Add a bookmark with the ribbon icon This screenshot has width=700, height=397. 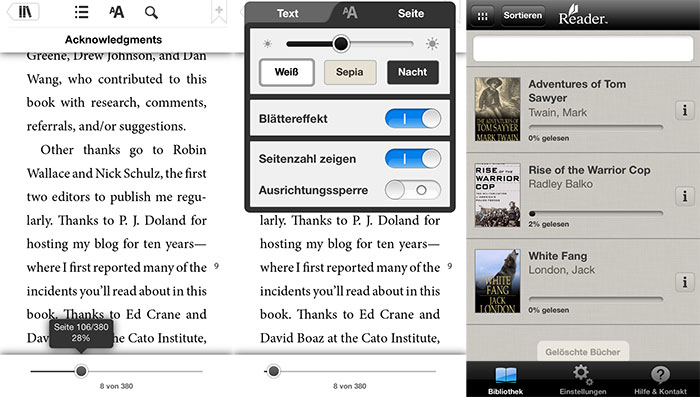pyautogui.click(x=219, y=12)
